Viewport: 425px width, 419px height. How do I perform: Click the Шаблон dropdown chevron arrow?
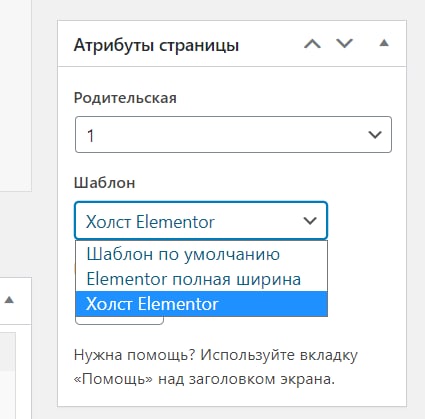310,221
